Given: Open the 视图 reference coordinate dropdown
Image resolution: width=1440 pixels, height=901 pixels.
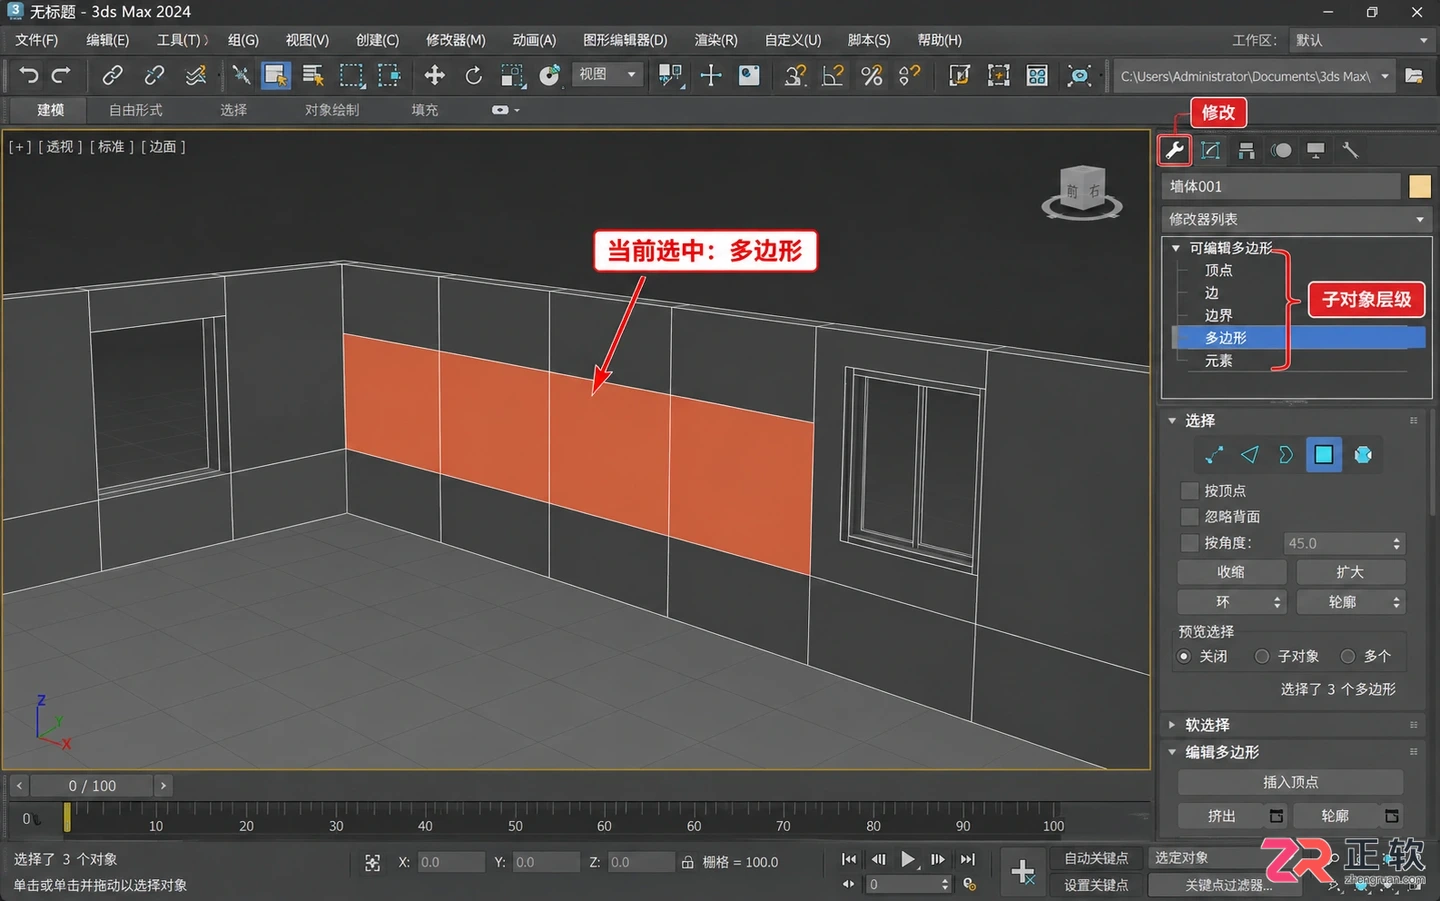Looking at the screenshot, I should [x=608, y=74].
